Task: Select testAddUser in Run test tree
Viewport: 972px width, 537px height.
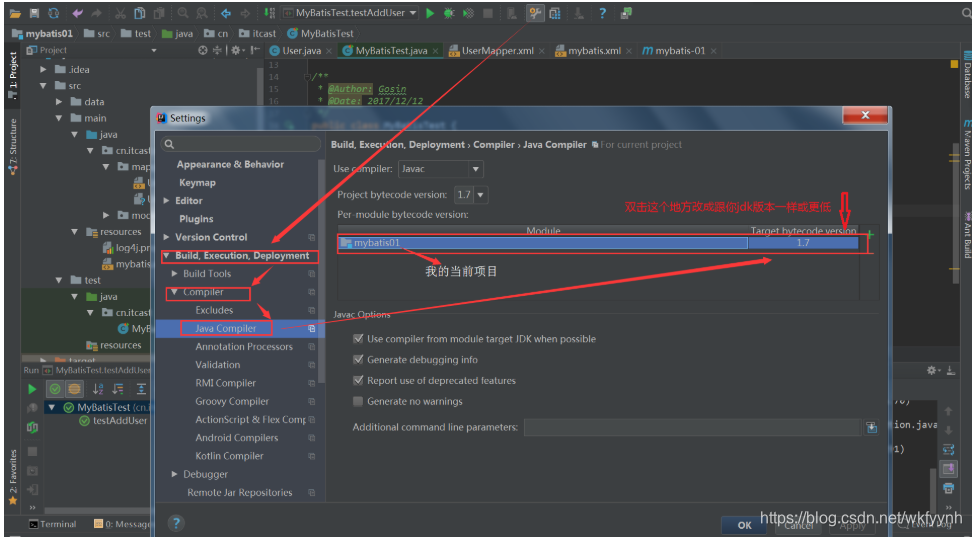Action: click(x=113, y=420)
